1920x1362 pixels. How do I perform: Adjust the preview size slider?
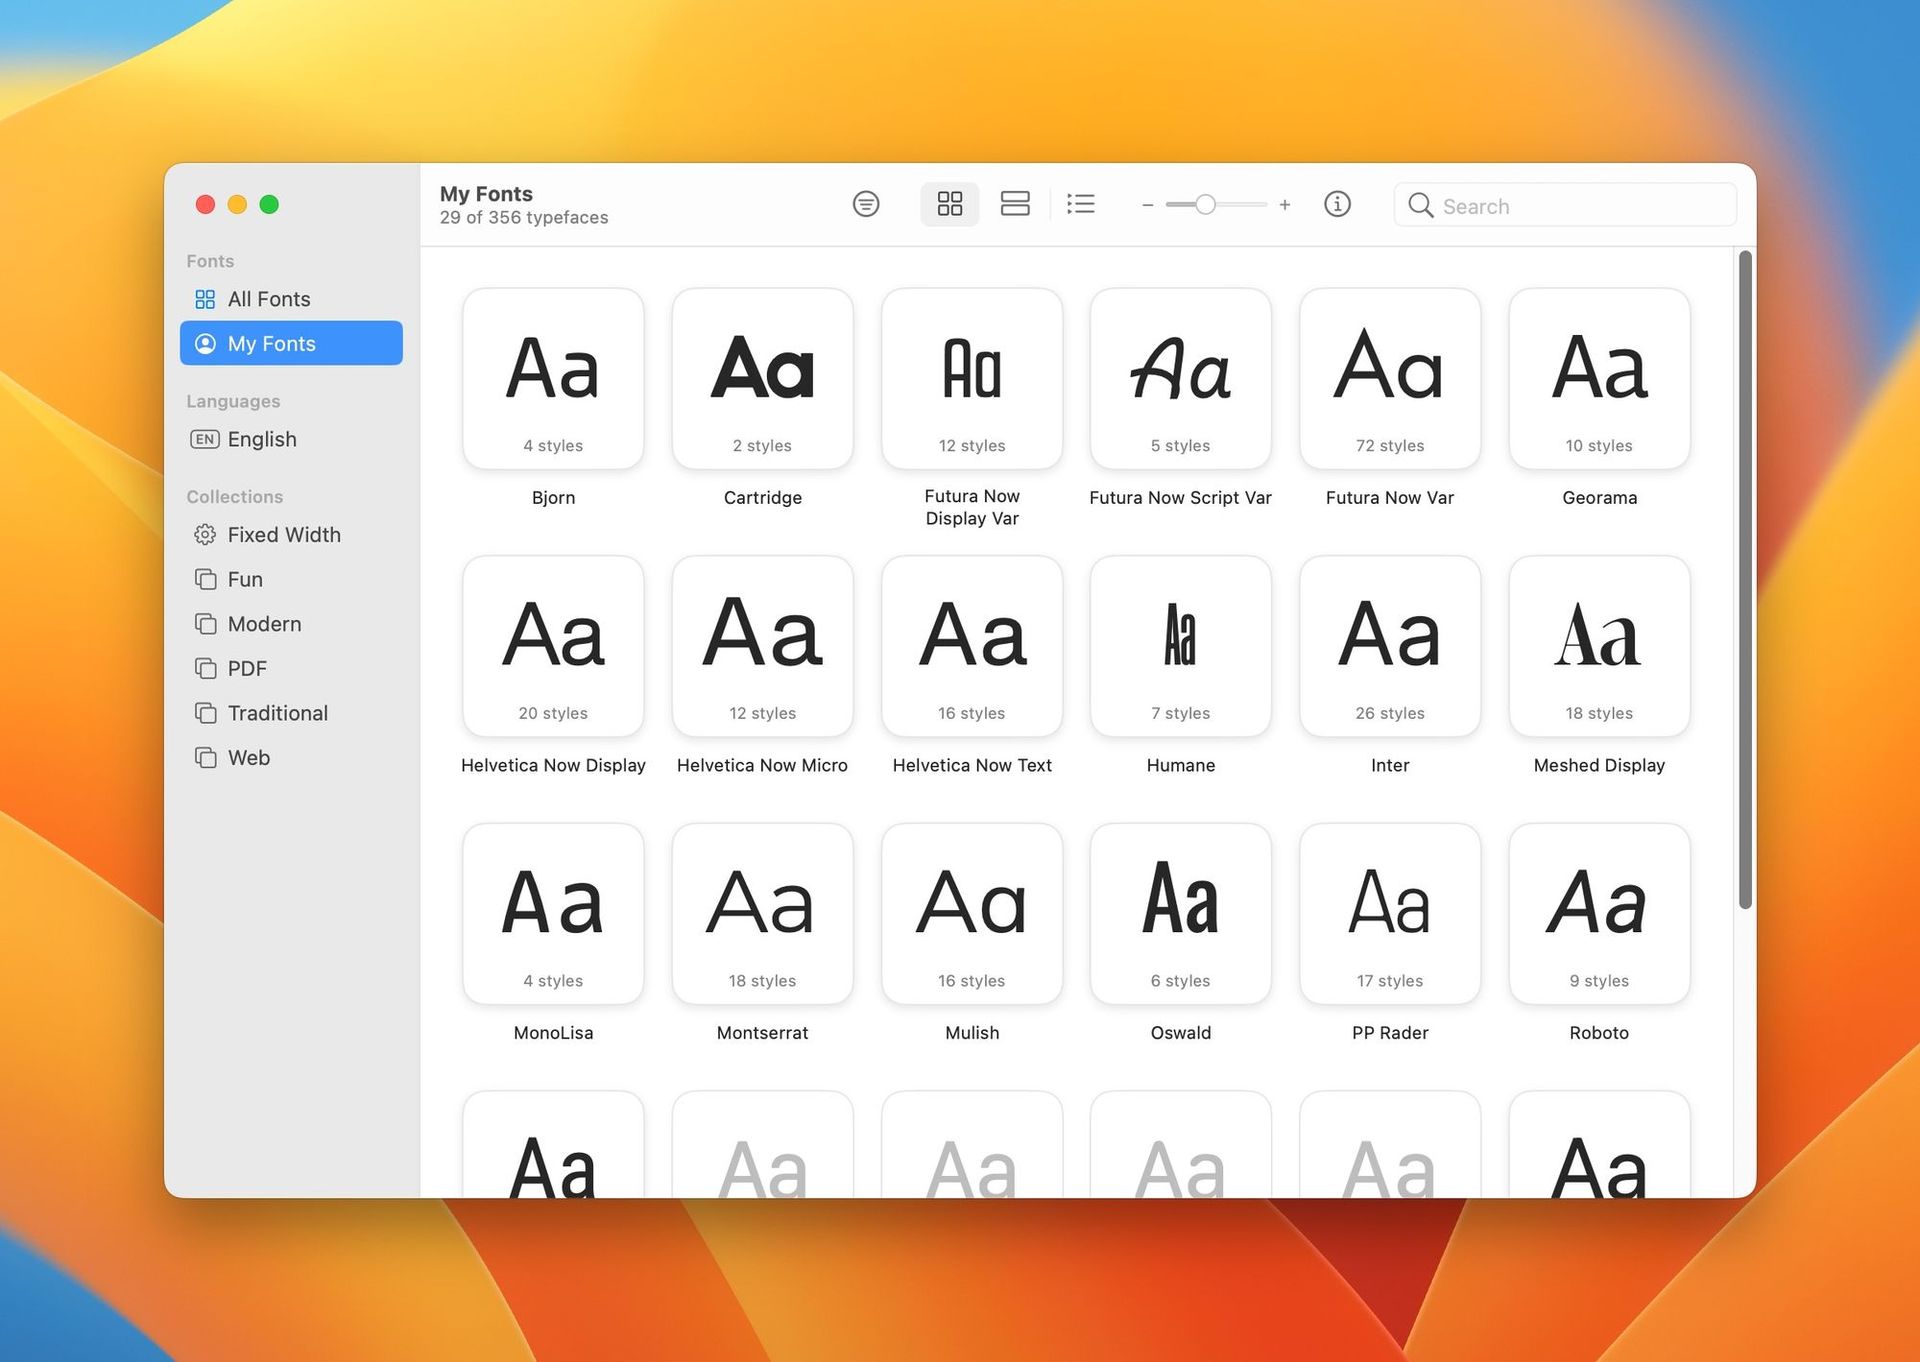coord(1206,205)
